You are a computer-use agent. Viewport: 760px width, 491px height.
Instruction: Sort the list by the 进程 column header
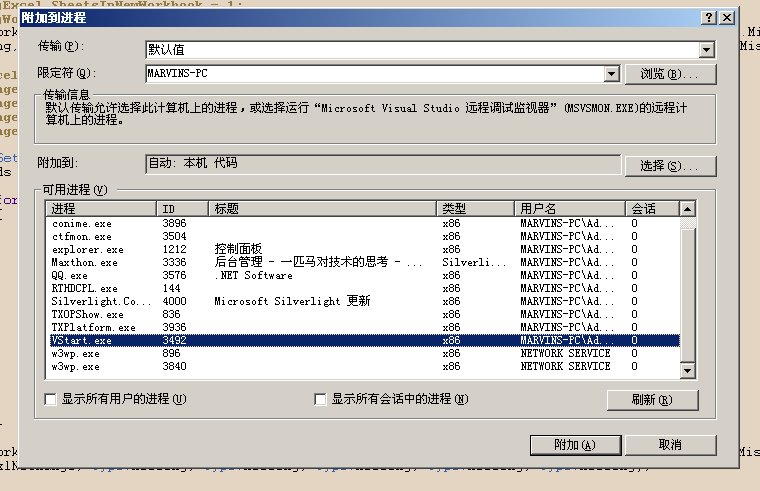click(x=101, y=209)
